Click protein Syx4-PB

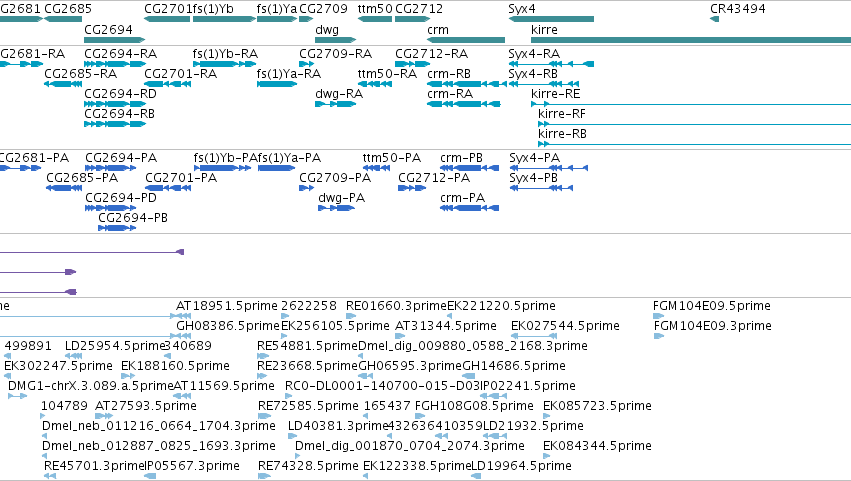click(534, 178)
